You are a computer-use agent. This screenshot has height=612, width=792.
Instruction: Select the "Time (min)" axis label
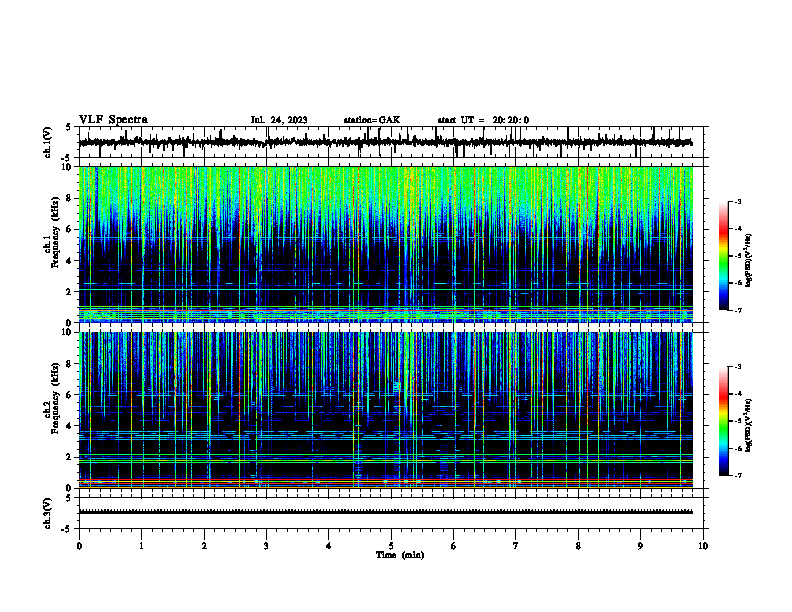400,555
